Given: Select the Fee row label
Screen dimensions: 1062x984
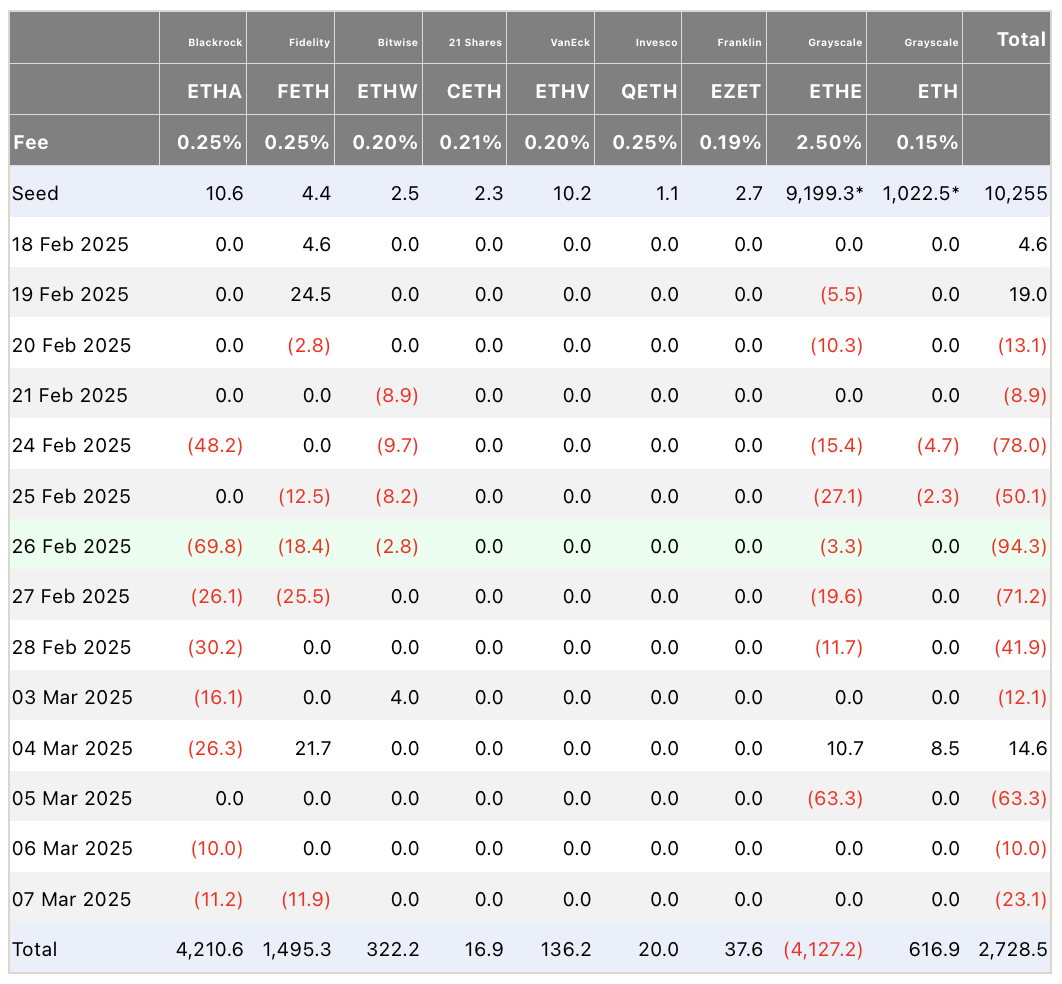Looking at the screenshot, I should pyautogui.click(x=30, y=142).
